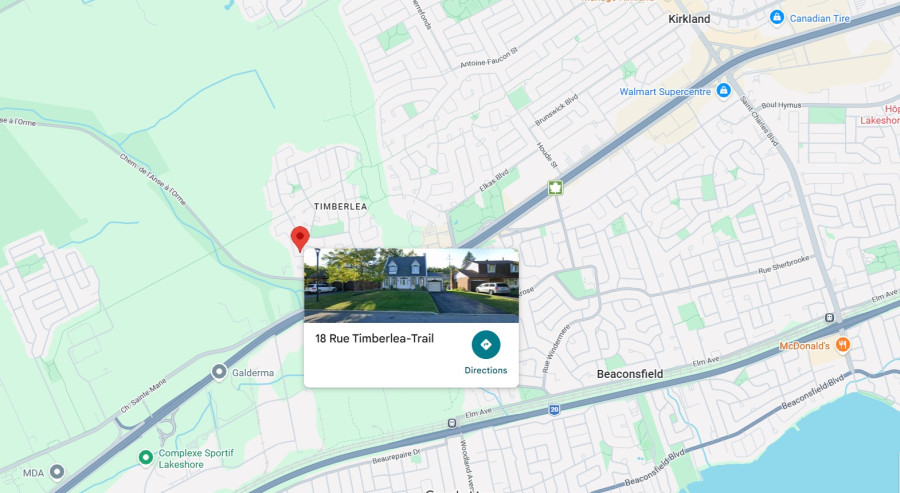The height and width of the screenshot is (493, 900).
Task: Click the Galderma place marker icon
Action: 219,372
